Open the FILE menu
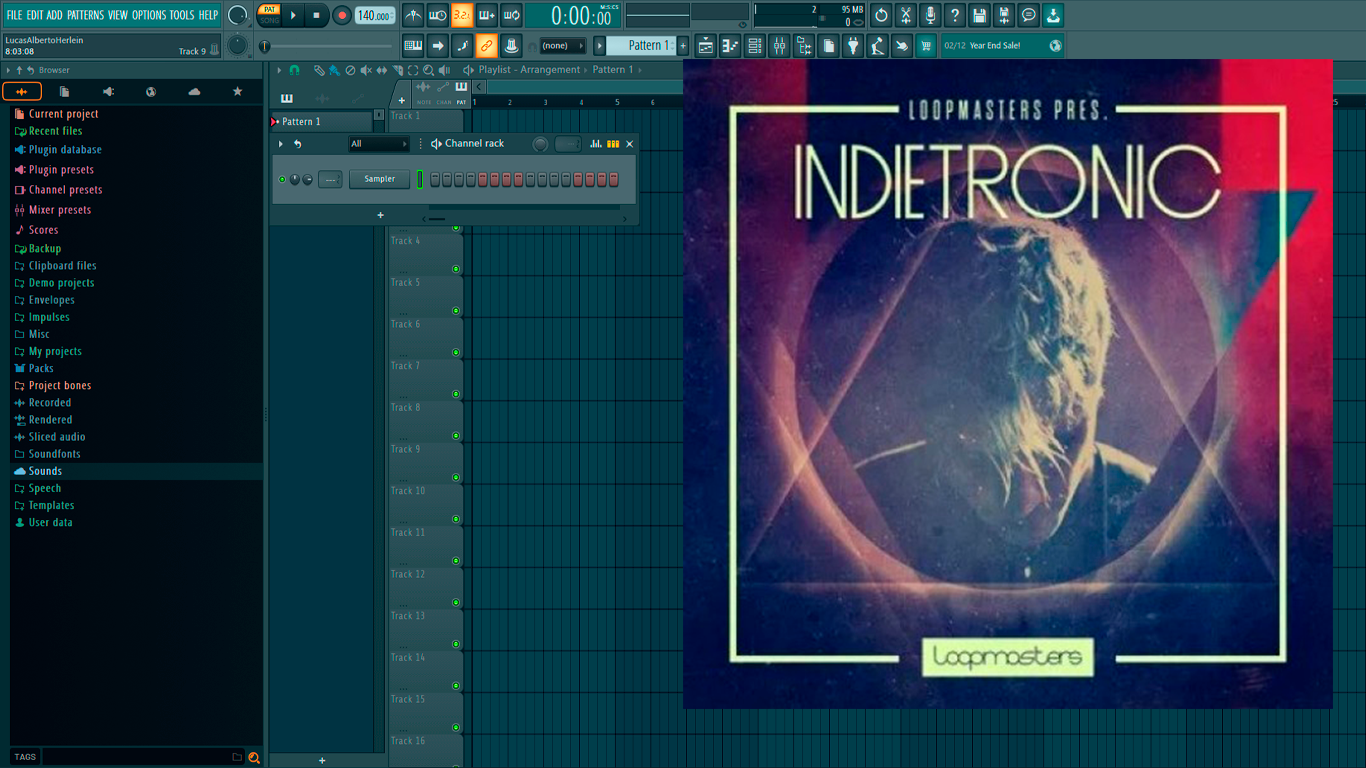 coord(14,15)
